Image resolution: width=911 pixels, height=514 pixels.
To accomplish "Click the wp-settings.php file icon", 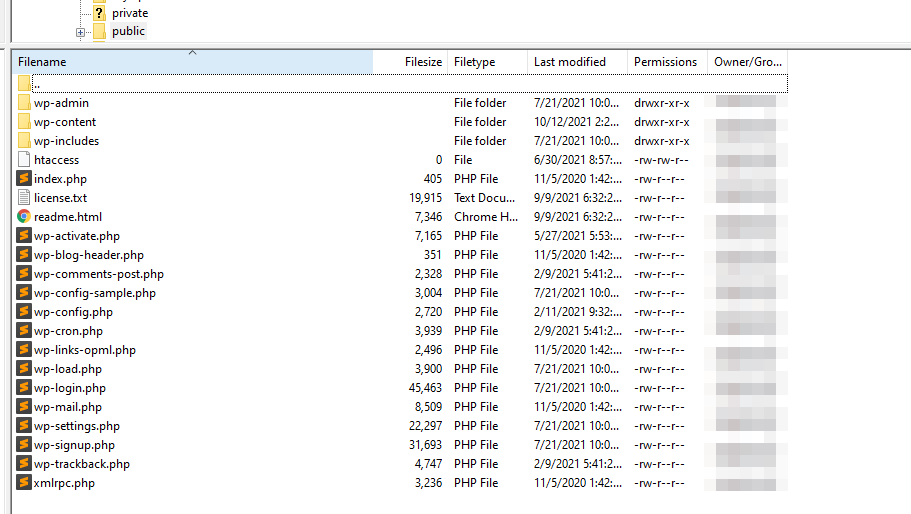I will tap(24, 426).
